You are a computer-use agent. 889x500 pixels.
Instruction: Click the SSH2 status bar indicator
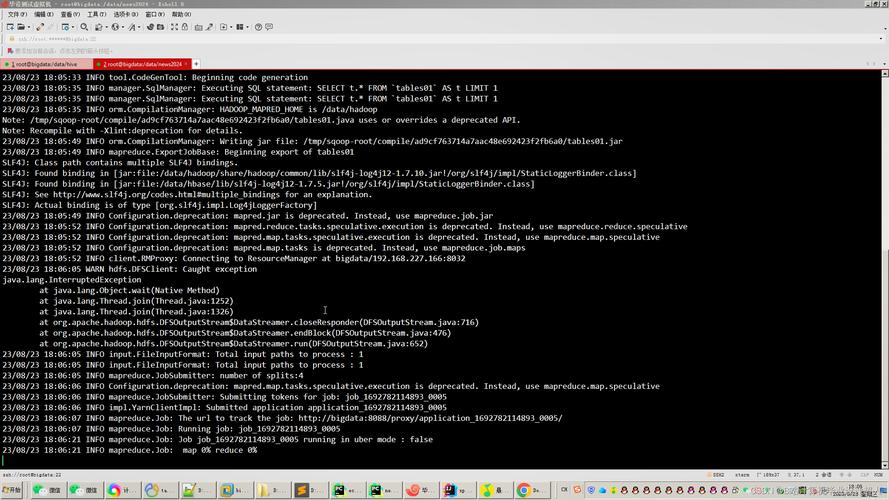[x=718, y=475]
